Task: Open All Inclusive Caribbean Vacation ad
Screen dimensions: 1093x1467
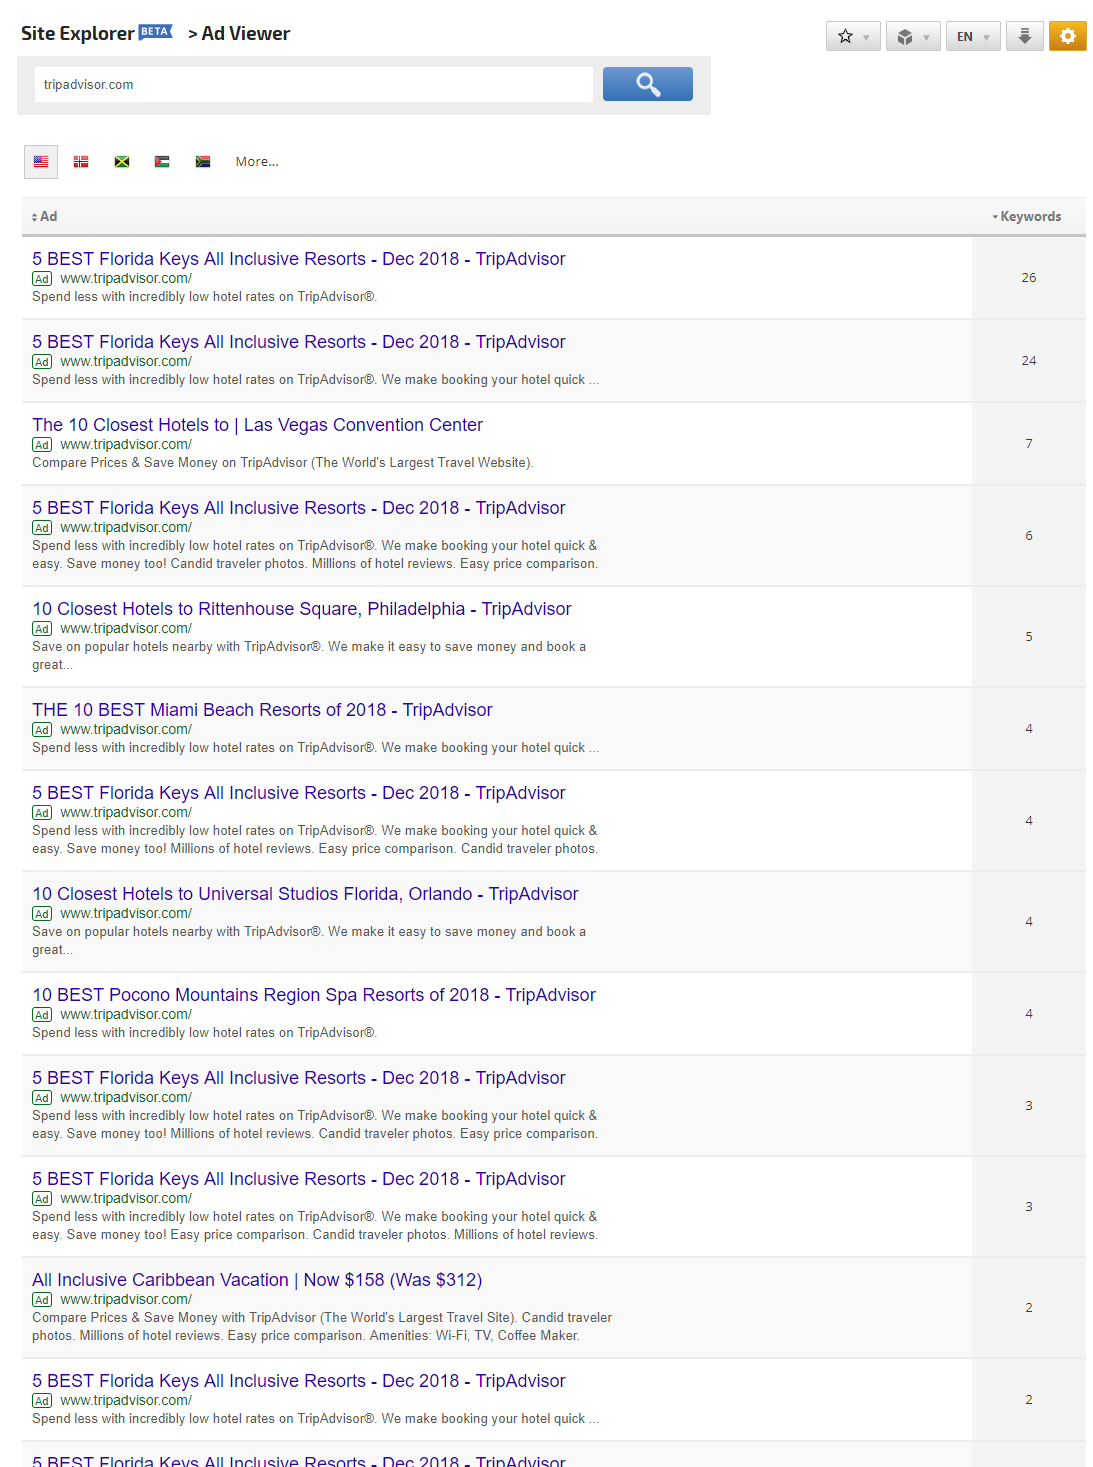Action: [x=257, y=1280]
